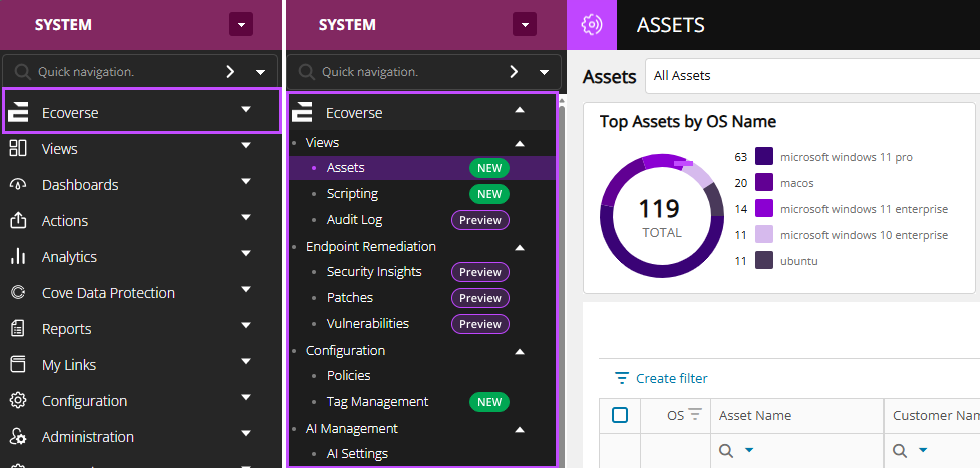Collapse the expanded Ecoverse menu arrow
Screen dimensions: 980x468
[520, 109]
